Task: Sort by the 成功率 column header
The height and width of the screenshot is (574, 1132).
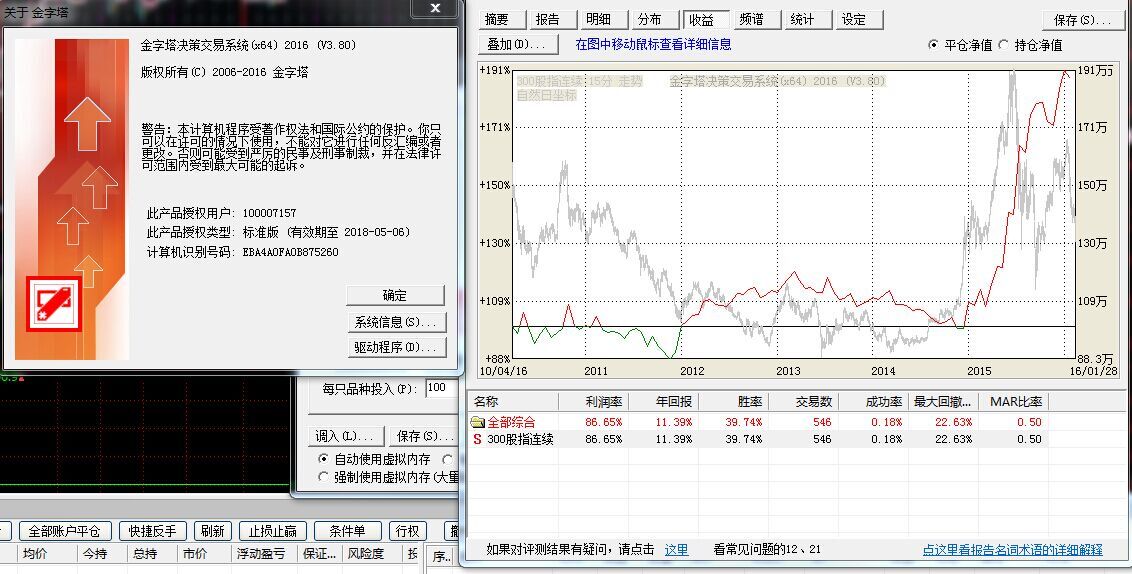Action: pyautogui.click(x=873, y=401)
